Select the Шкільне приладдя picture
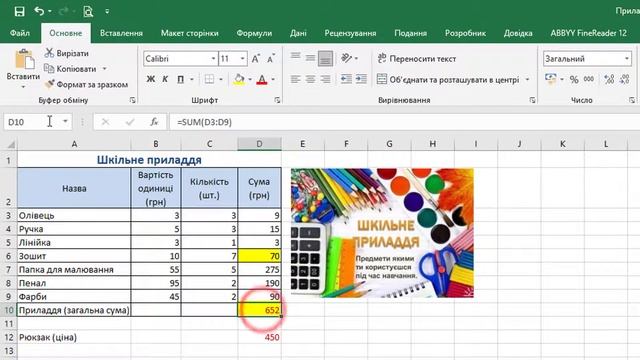The width and height of the screenshot is (640, 360). click(x=382, y=233)
